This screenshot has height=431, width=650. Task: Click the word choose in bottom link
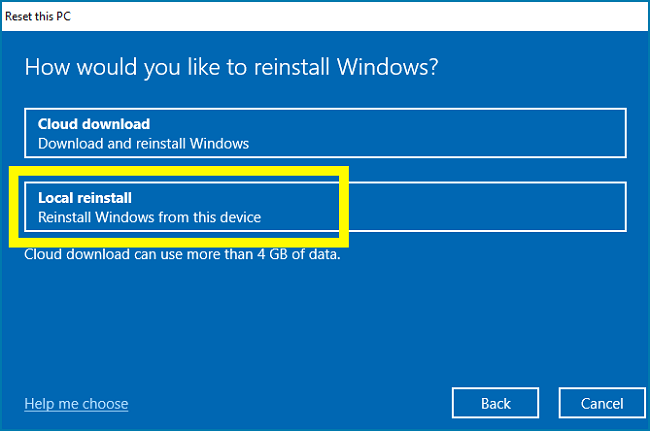[104, 404]
